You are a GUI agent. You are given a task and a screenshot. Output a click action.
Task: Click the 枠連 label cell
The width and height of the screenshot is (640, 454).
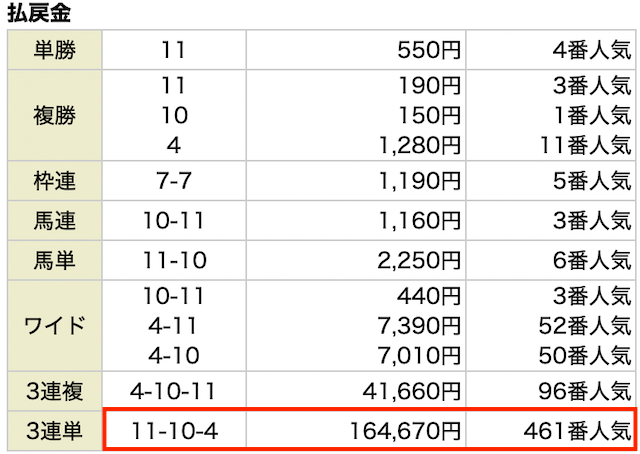coord(55,180)
